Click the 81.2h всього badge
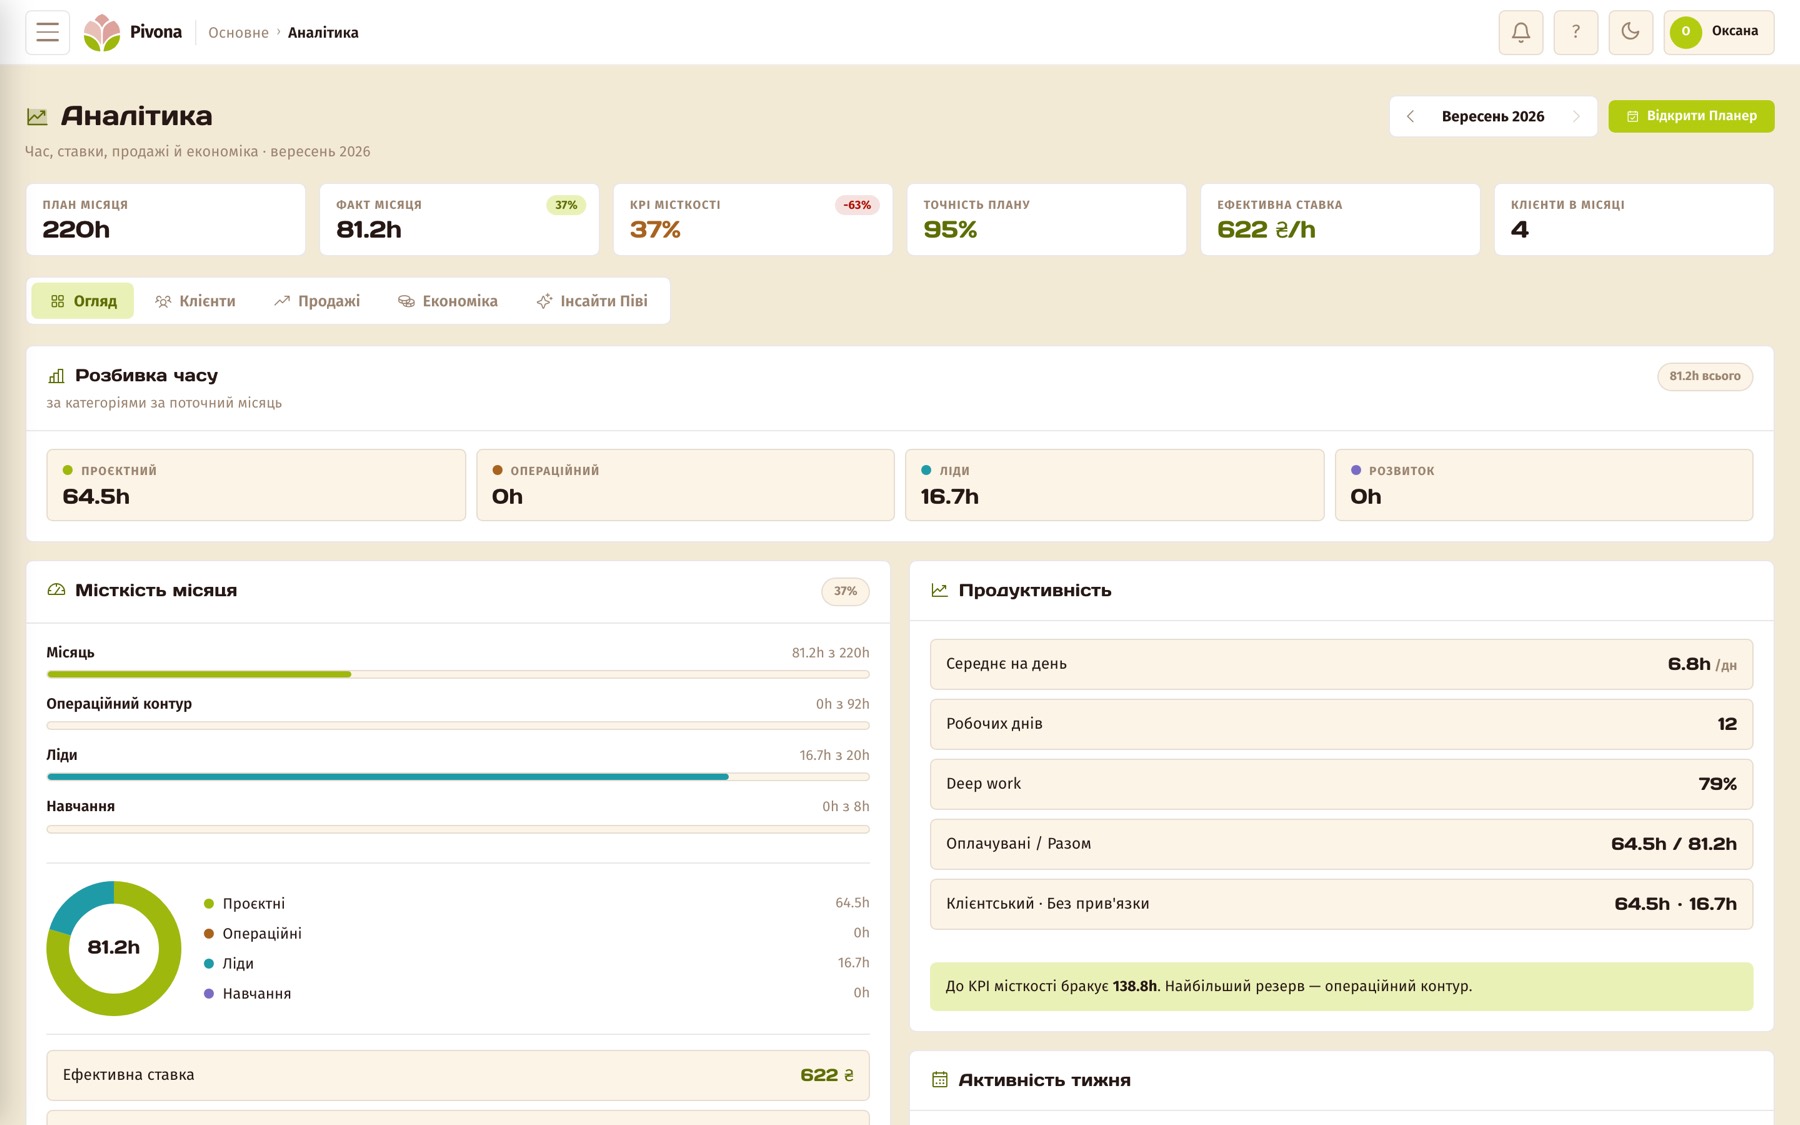The width and height of the screenshot is (1800, 1125). coord(1705,376)
